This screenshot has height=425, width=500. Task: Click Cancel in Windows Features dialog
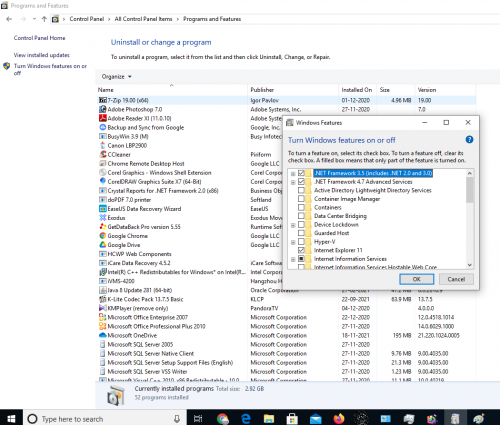click(456, 279)
